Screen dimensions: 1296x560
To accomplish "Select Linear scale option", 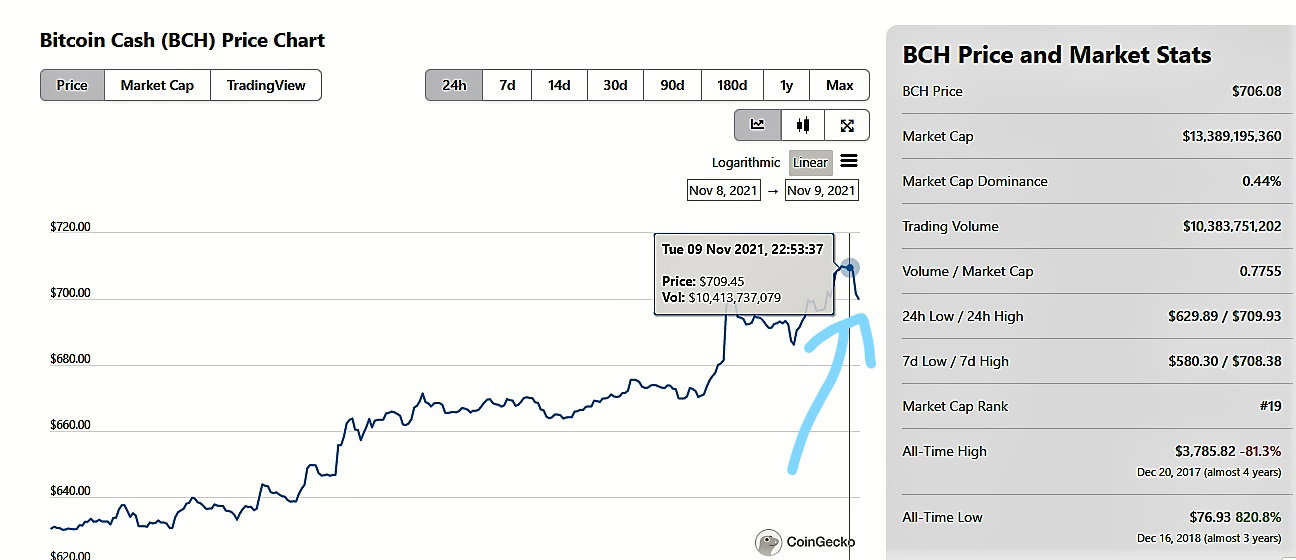I will point(810,162).
